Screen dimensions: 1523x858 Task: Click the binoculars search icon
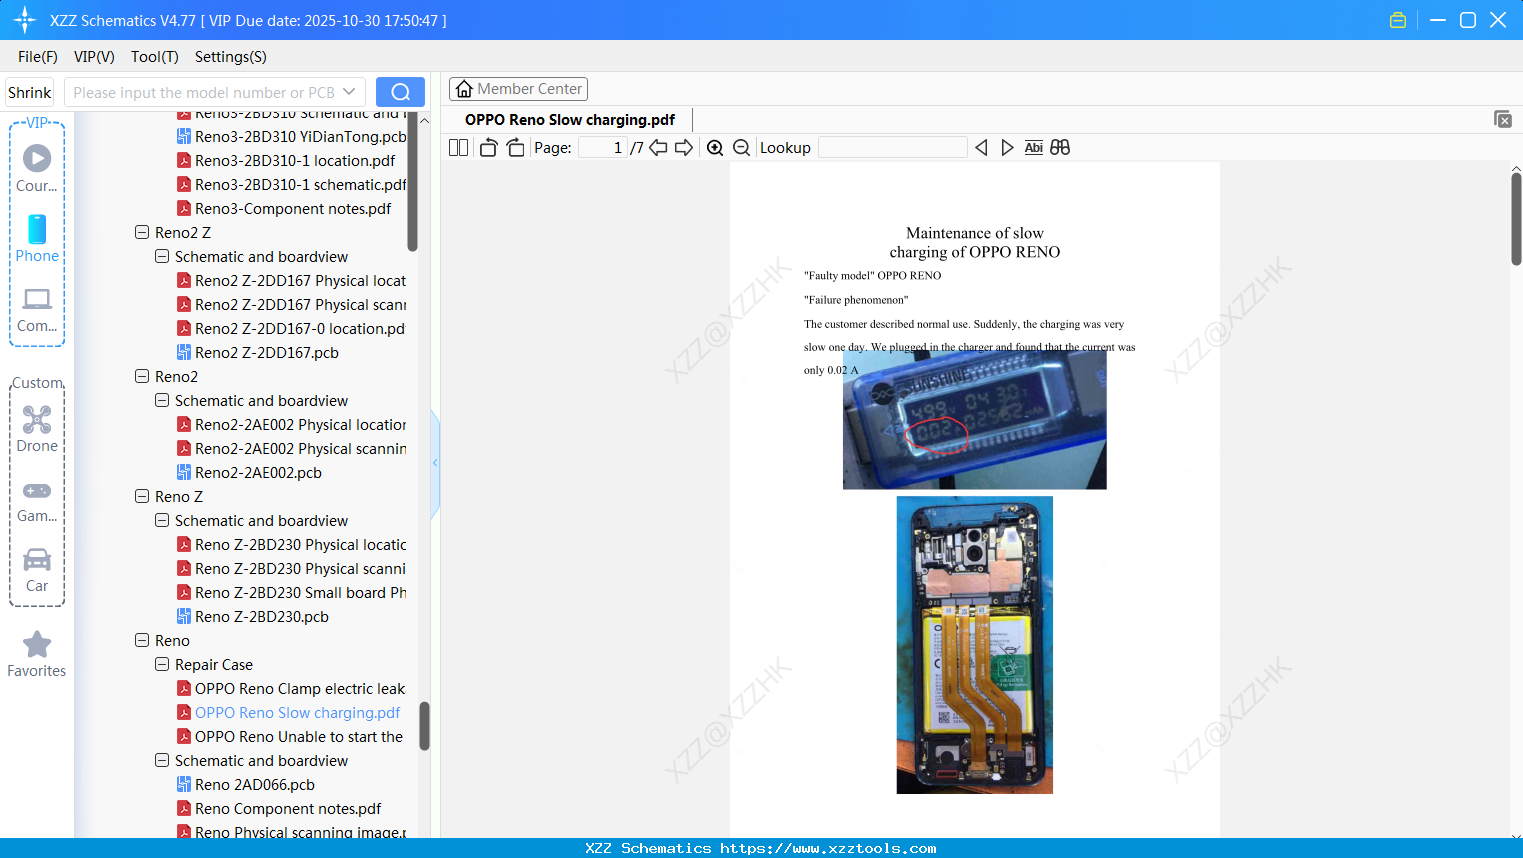(1060, 148)
